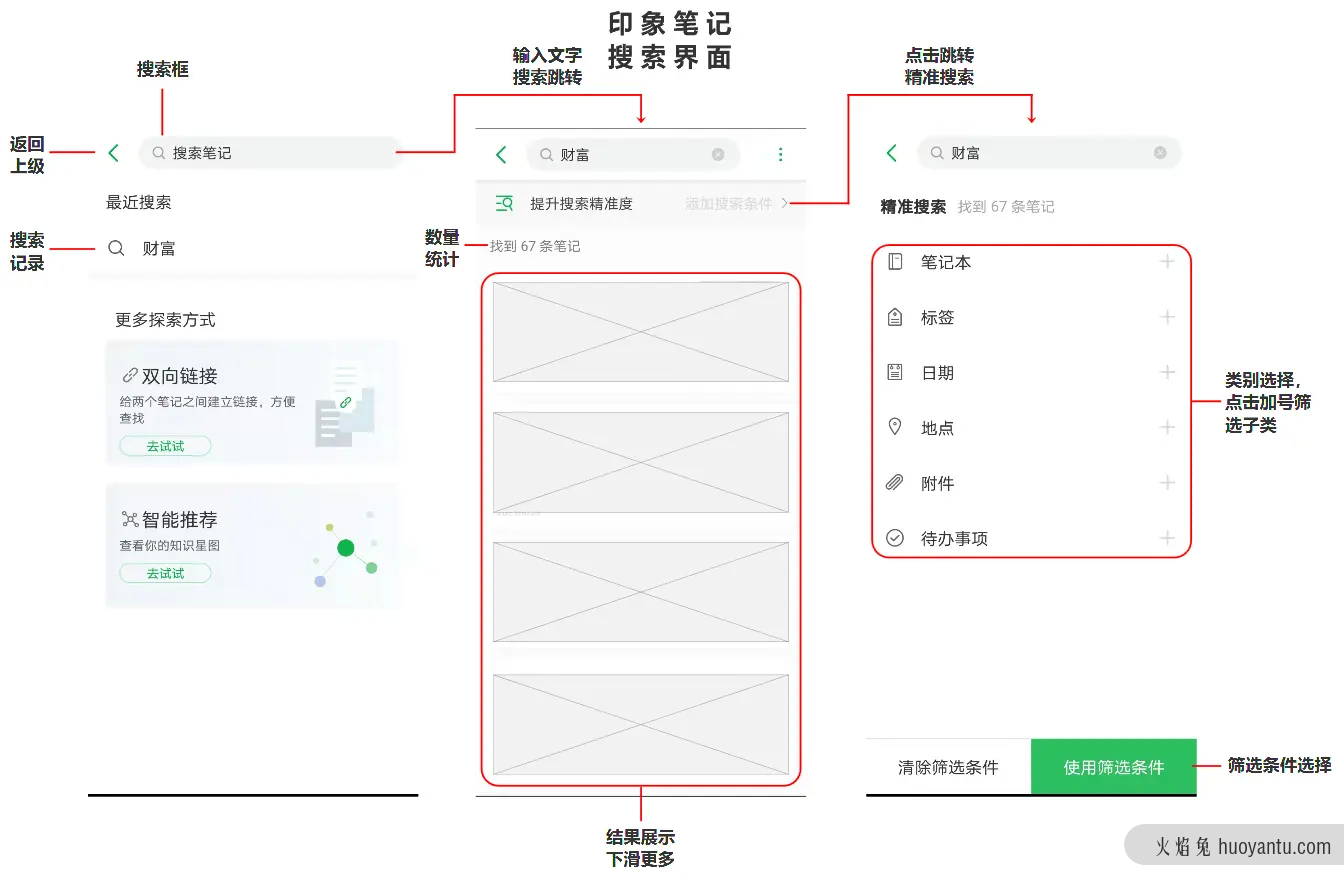Expand 标签 filter with plus sign
Image resolution: width=1344 pixels, height=880 pixels.
[x=1166, y=317]
